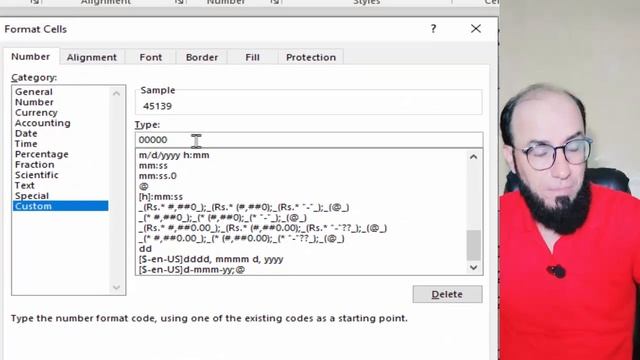This screenshot has height=360, width=640.
Task: Pick the Currency category
Action: pyautogui.click(x=36, y=113)
